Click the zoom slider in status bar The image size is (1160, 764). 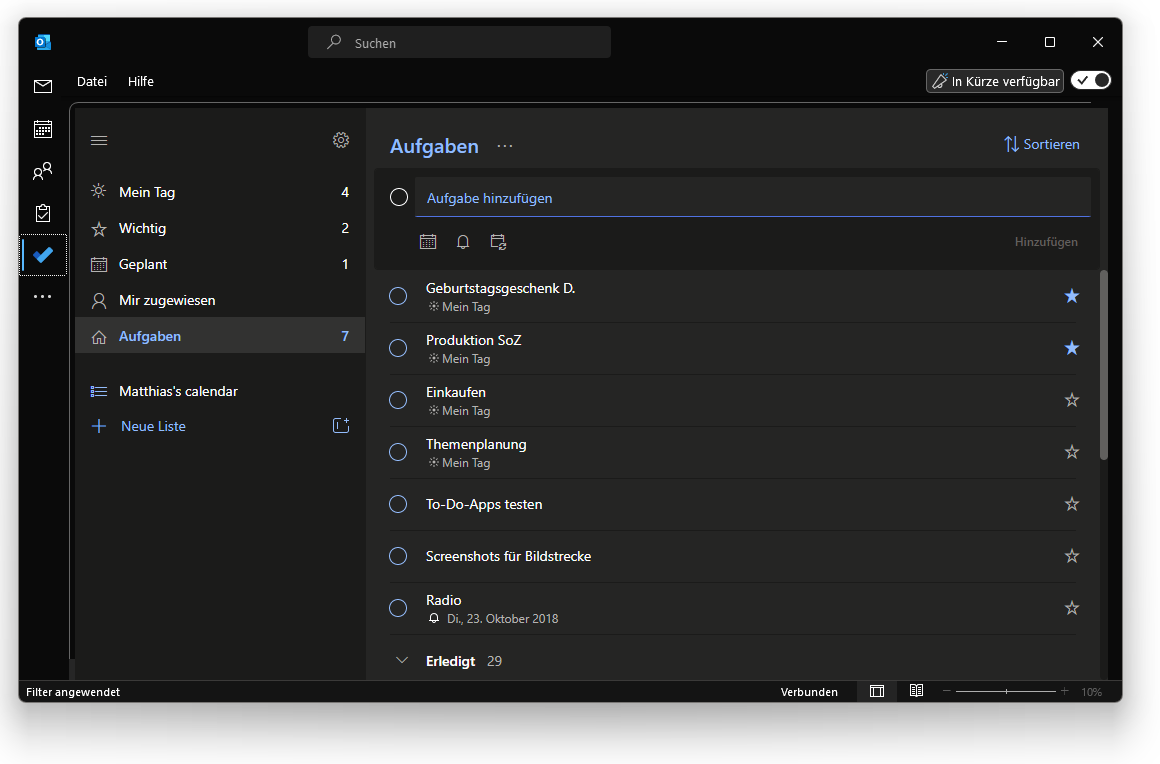1006,691
